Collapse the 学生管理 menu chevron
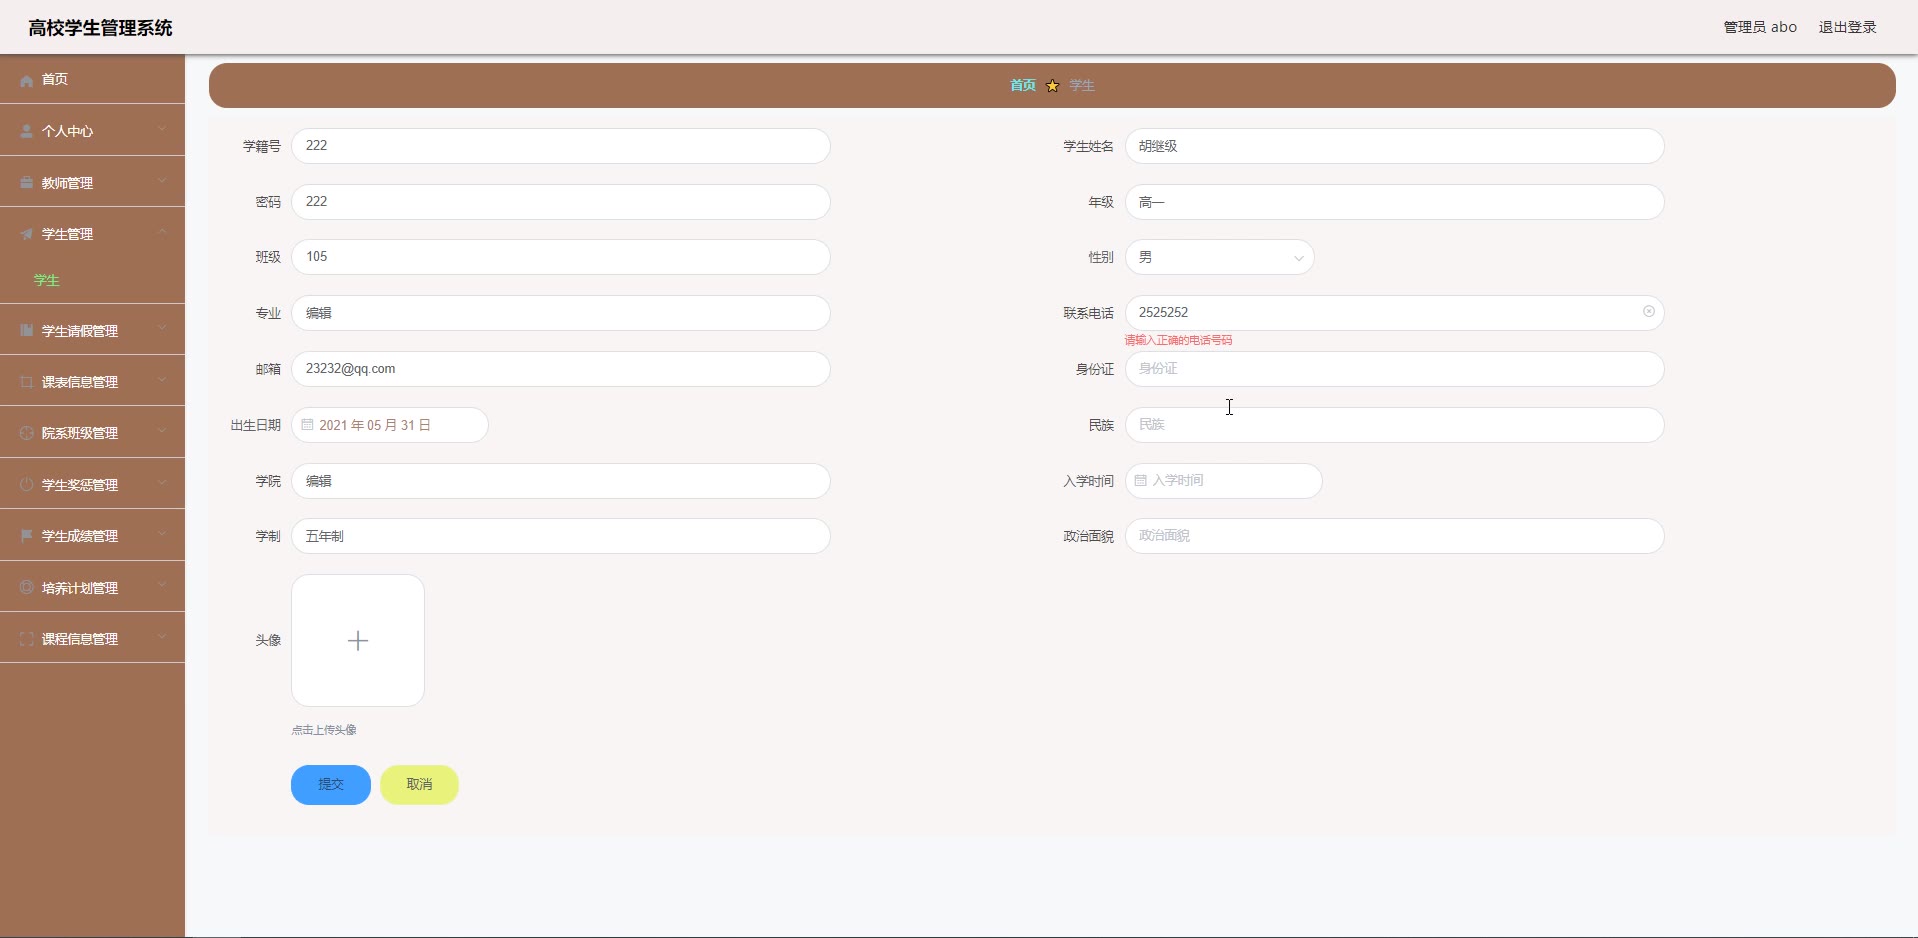The height and width of the screenshot is (938, 1918). (162, 233)
